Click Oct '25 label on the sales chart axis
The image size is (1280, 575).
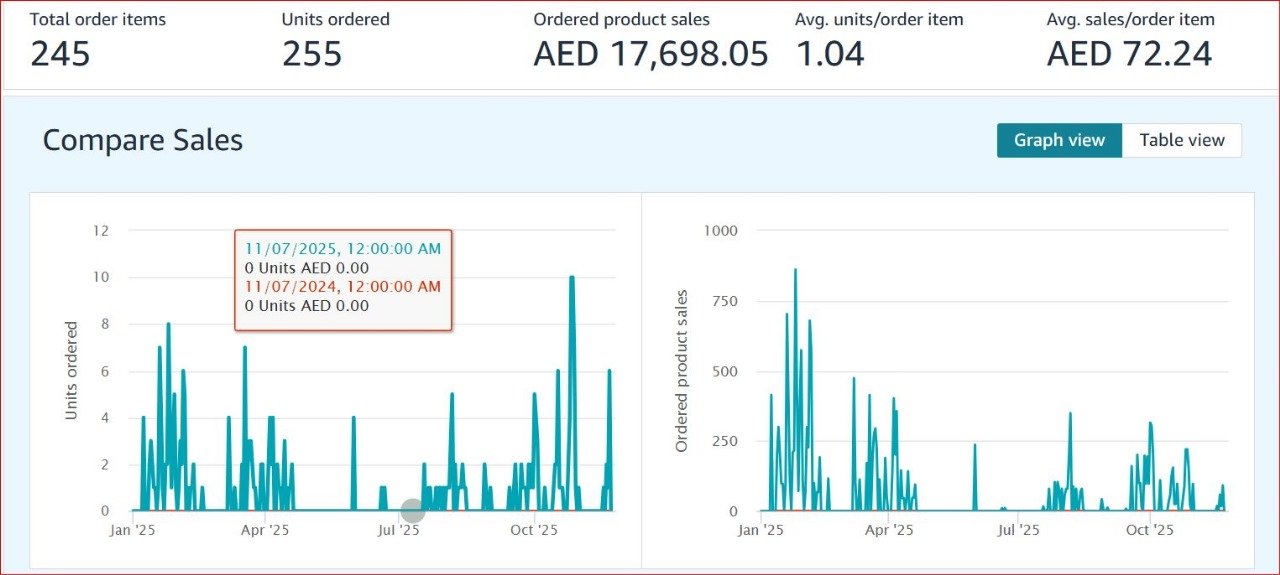pyautogui.click(x=1150, y=530)
